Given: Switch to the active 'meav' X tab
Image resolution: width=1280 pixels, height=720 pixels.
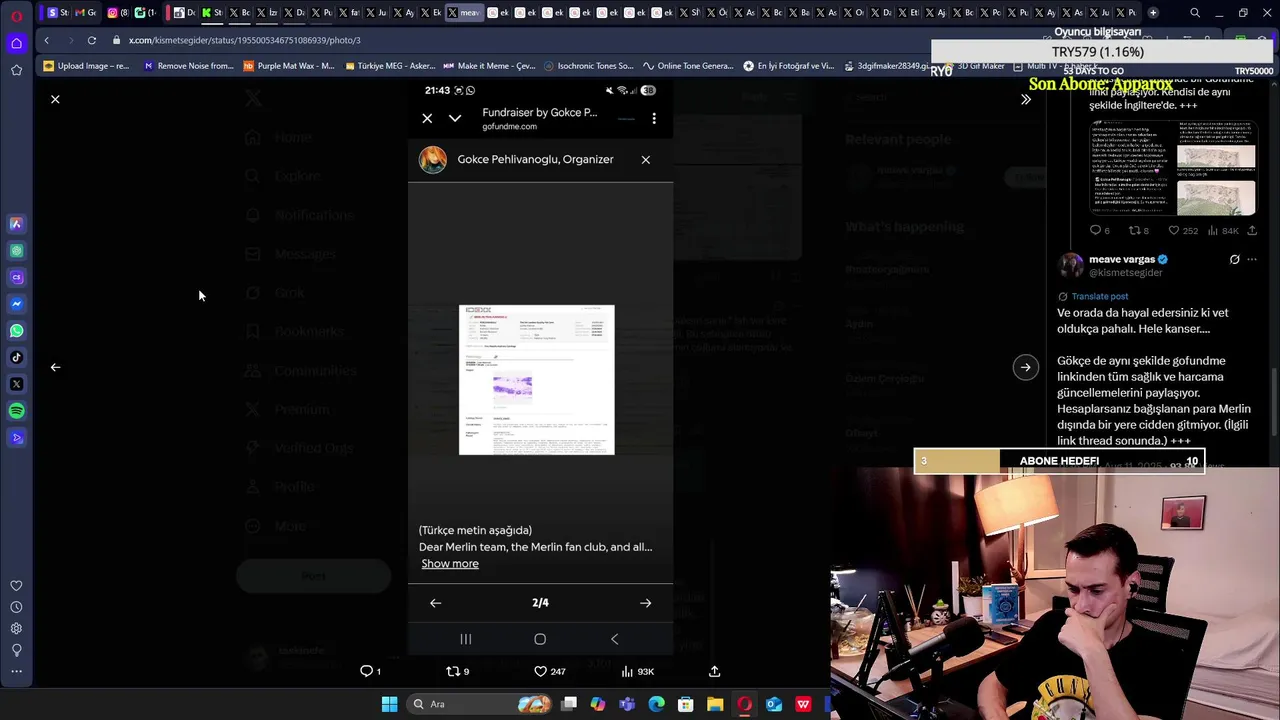Looking at the screenshot, I should tap(463, 13).
